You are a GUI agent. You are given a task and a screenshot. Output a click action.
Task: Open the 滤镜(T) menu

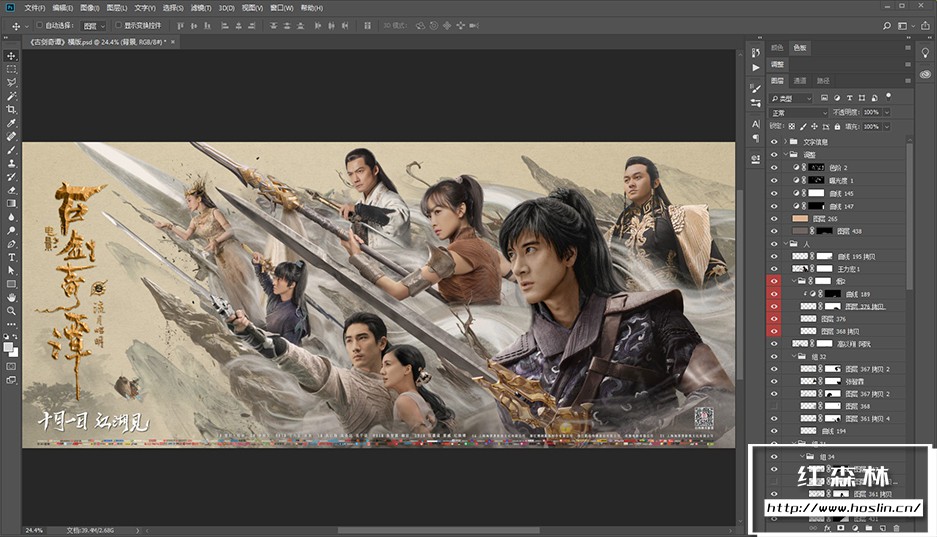pyautogui.click(x=201, y=8)
